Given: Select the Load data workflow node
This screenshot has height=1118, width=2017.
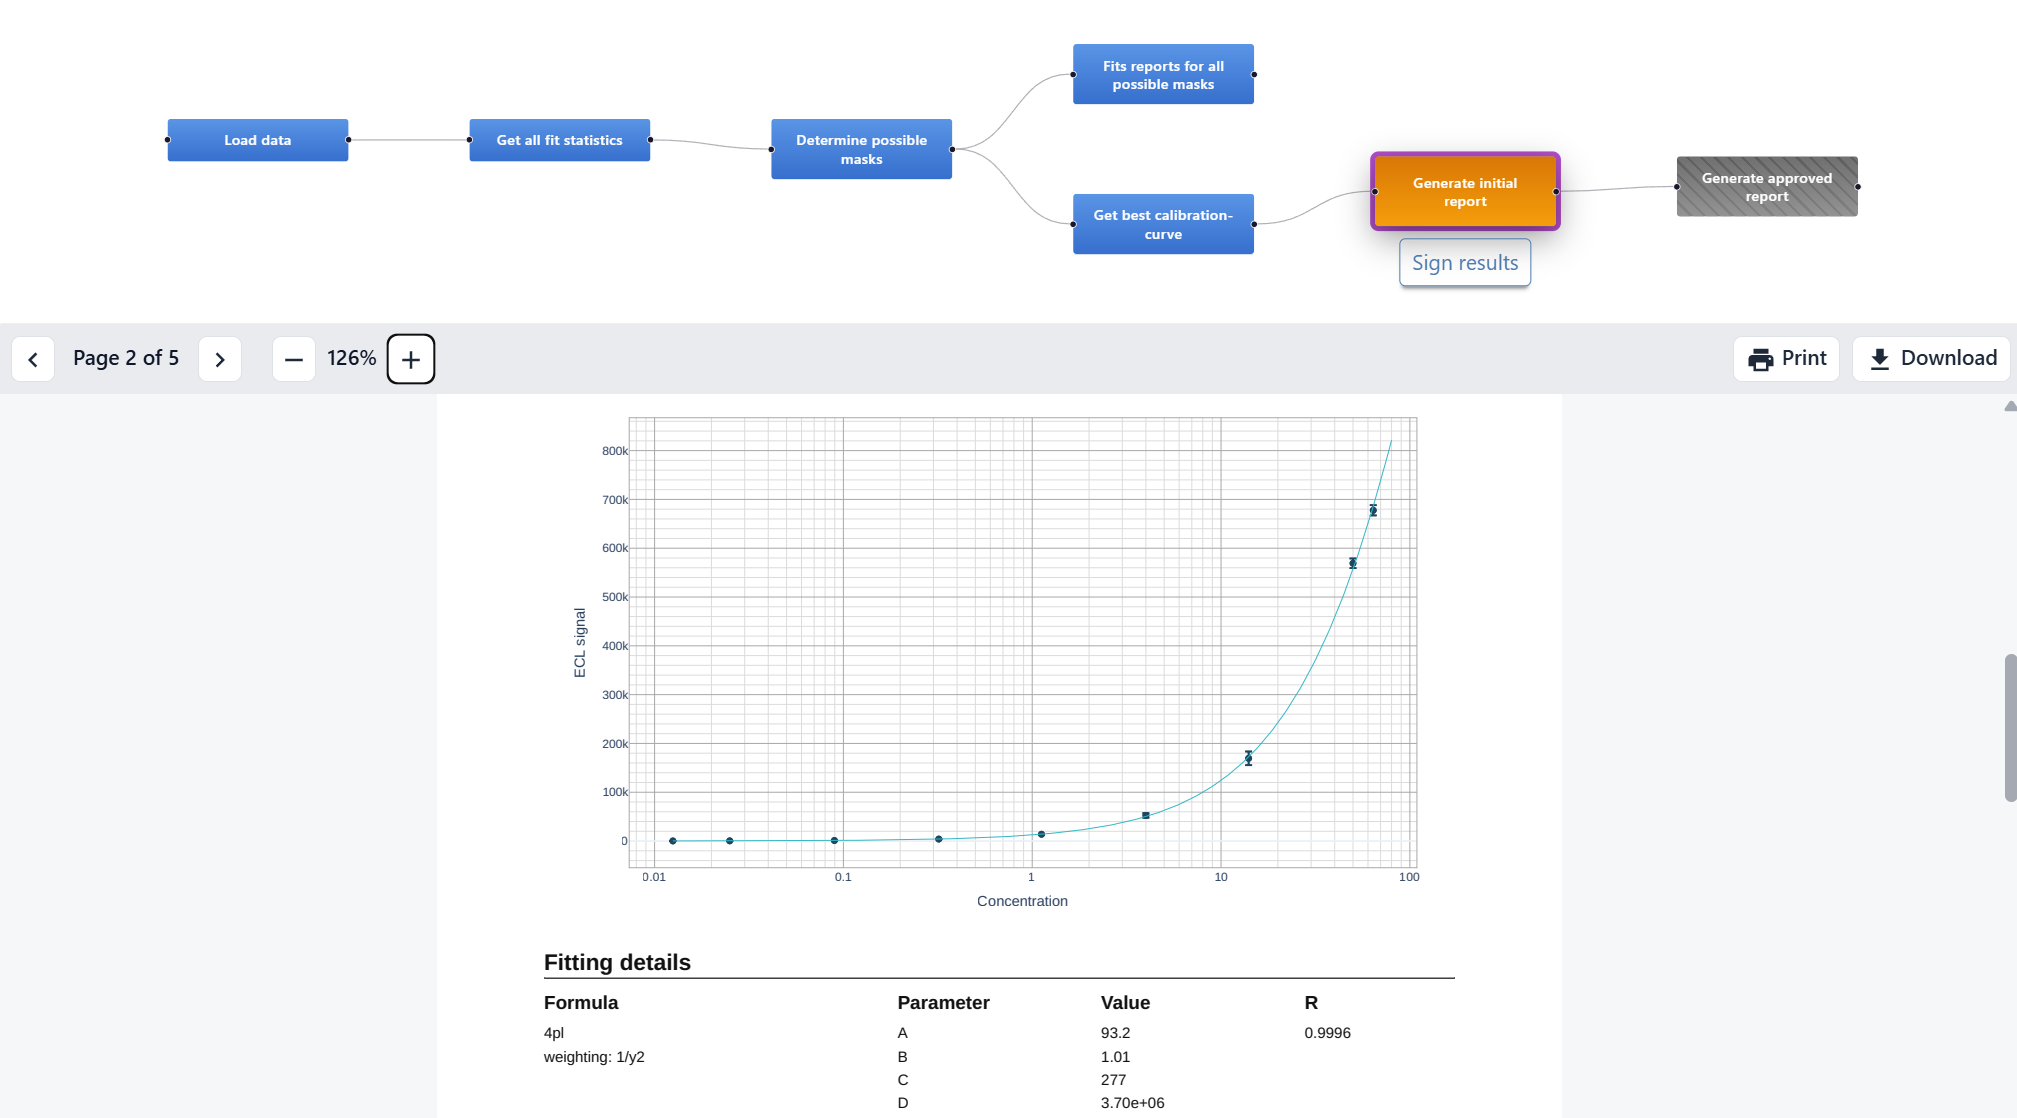Looking at the screenshot, I should (x=258, y=140).
